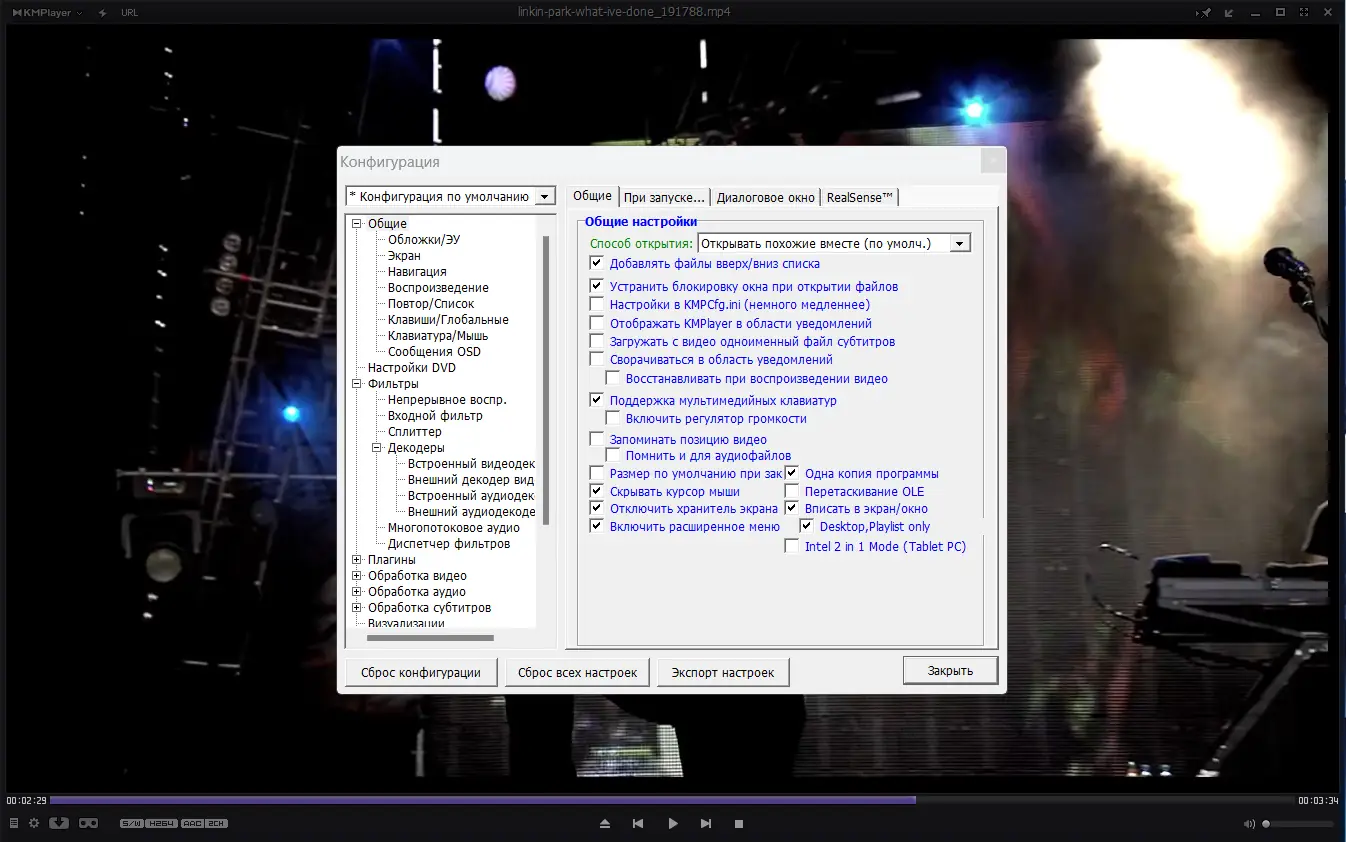This screenshot has height=842, width=1346.
Task: Expand the 'Обработка субтитров' tree node
Action: 356,608
